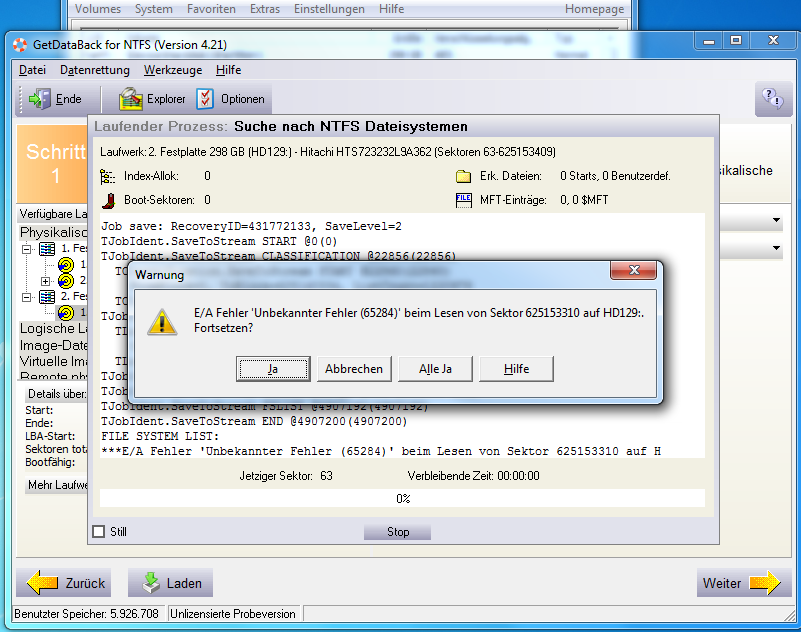The height and width of the screenshot is (632, 801).
Task: Open the upper right-panel dropdown arrow
Action: pos(776,220)
